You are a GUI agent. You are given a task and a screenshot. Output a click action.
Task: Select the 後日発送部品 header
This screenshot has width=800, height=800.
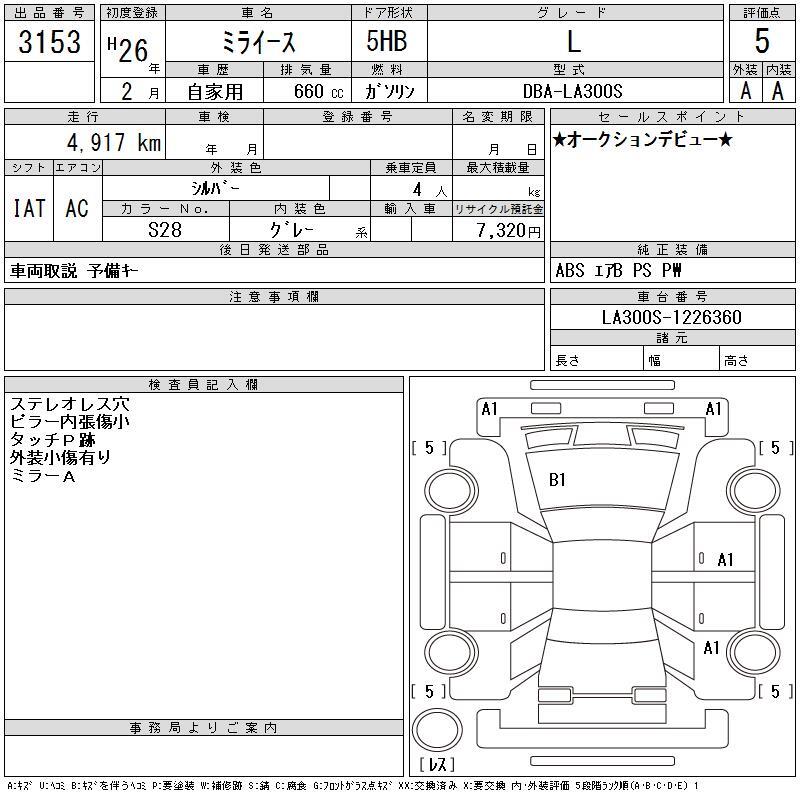274,249
